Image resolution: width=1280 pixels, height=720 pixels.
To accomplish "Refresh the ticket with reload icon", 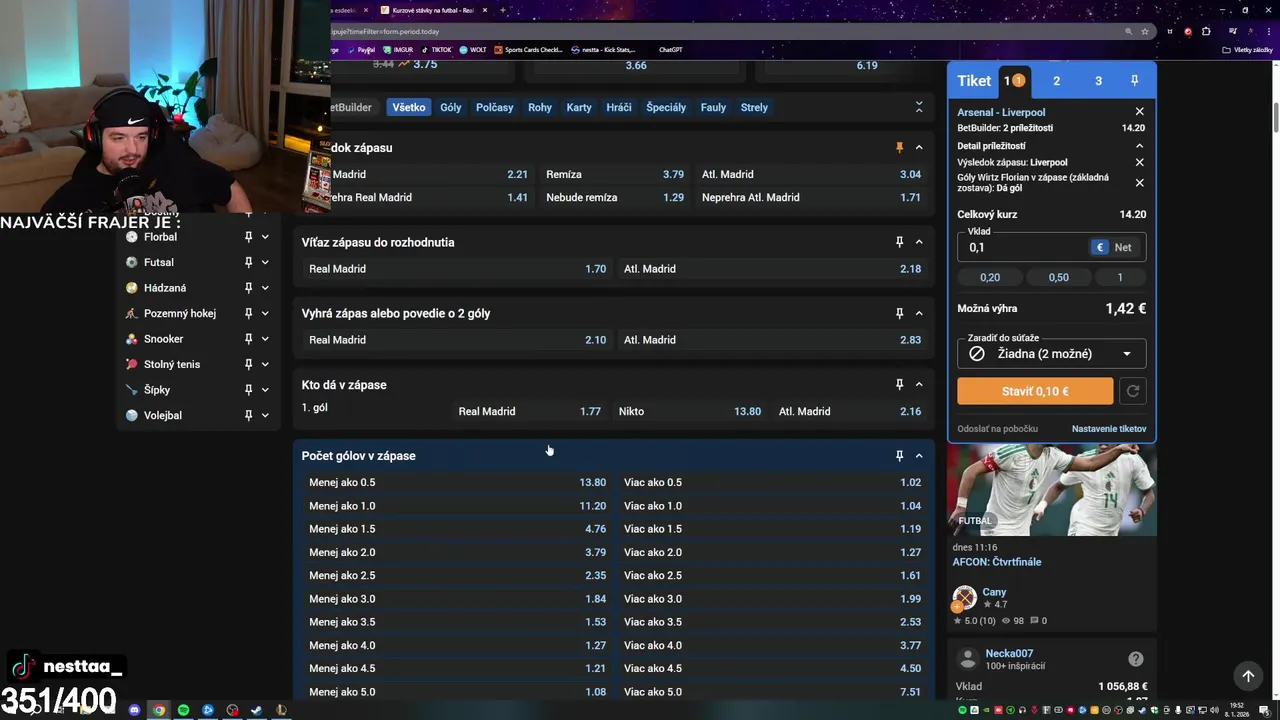I will click(1133, 391).
